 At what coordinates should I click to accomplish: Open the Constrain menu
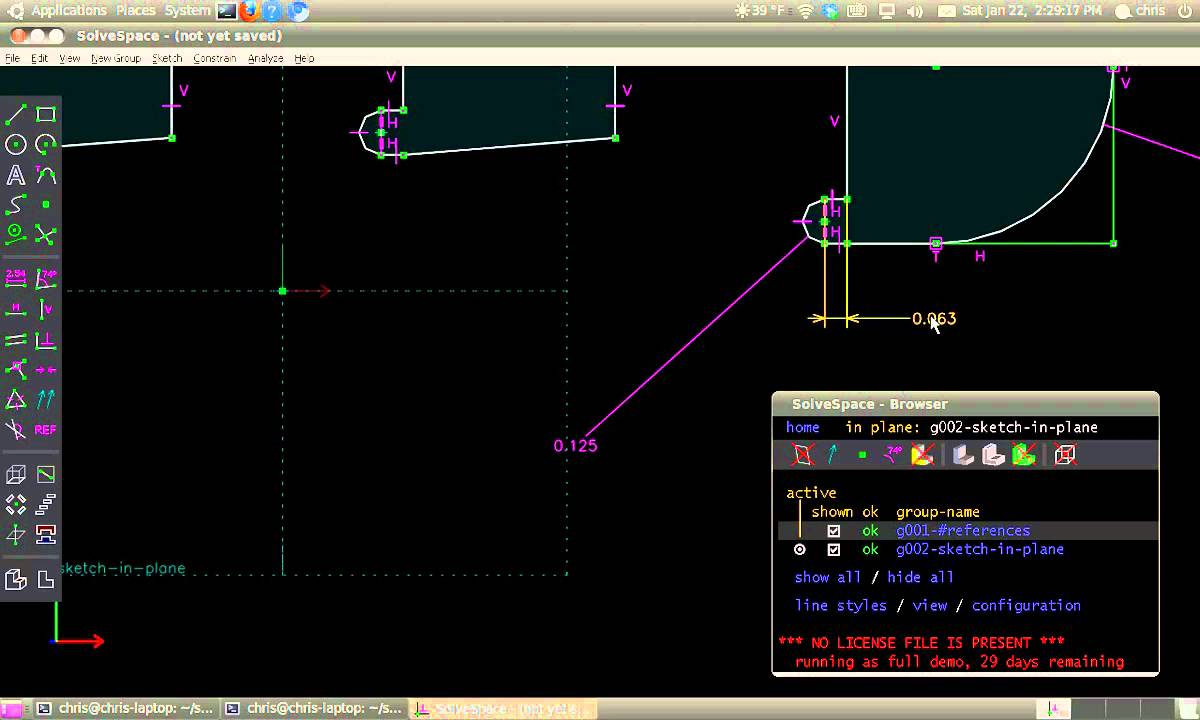214,59
